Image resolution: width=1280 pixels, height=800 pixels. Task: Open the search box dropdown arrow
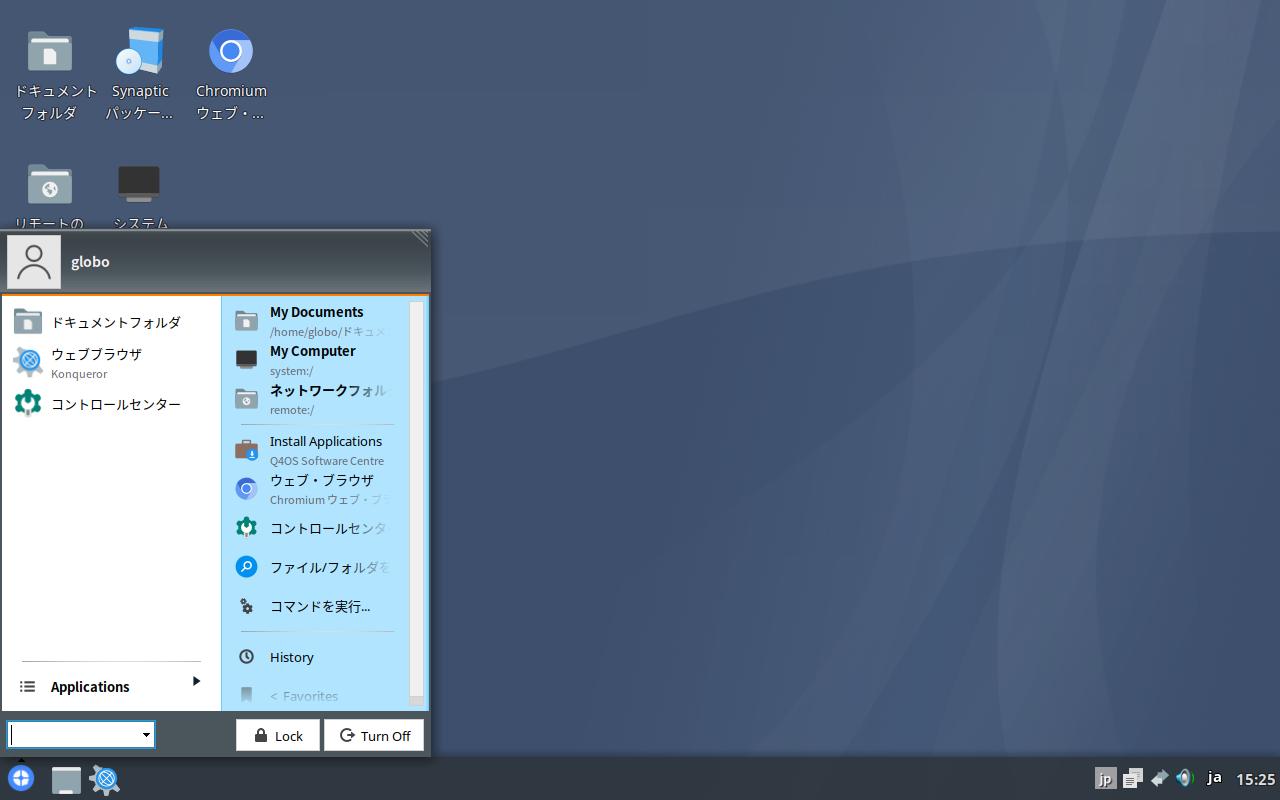146,735
